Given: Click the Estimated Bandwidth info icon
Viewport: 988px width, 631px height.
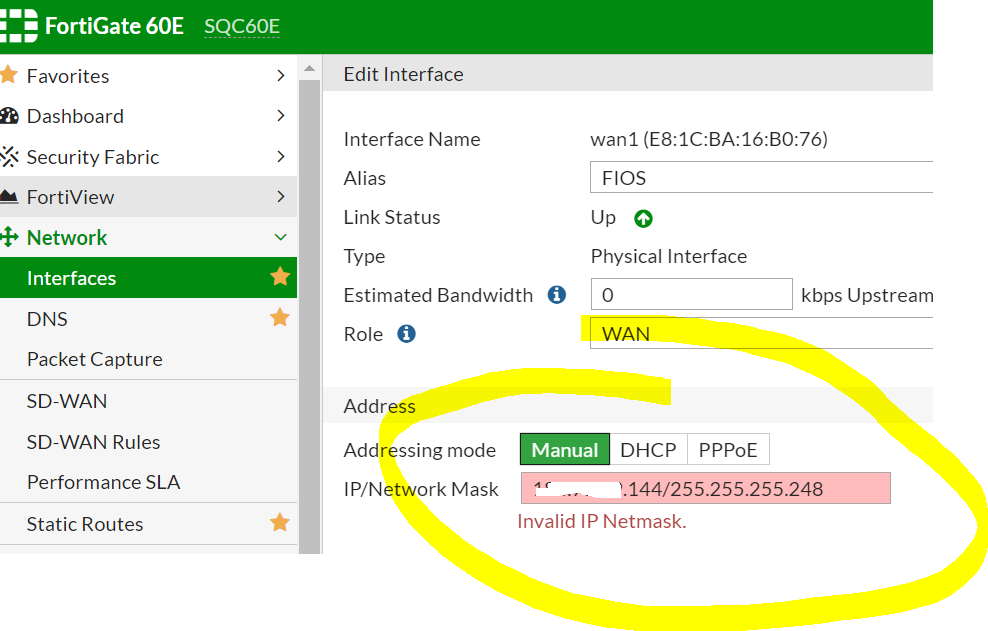Looking at the screenshot, I should click(557, 295).
